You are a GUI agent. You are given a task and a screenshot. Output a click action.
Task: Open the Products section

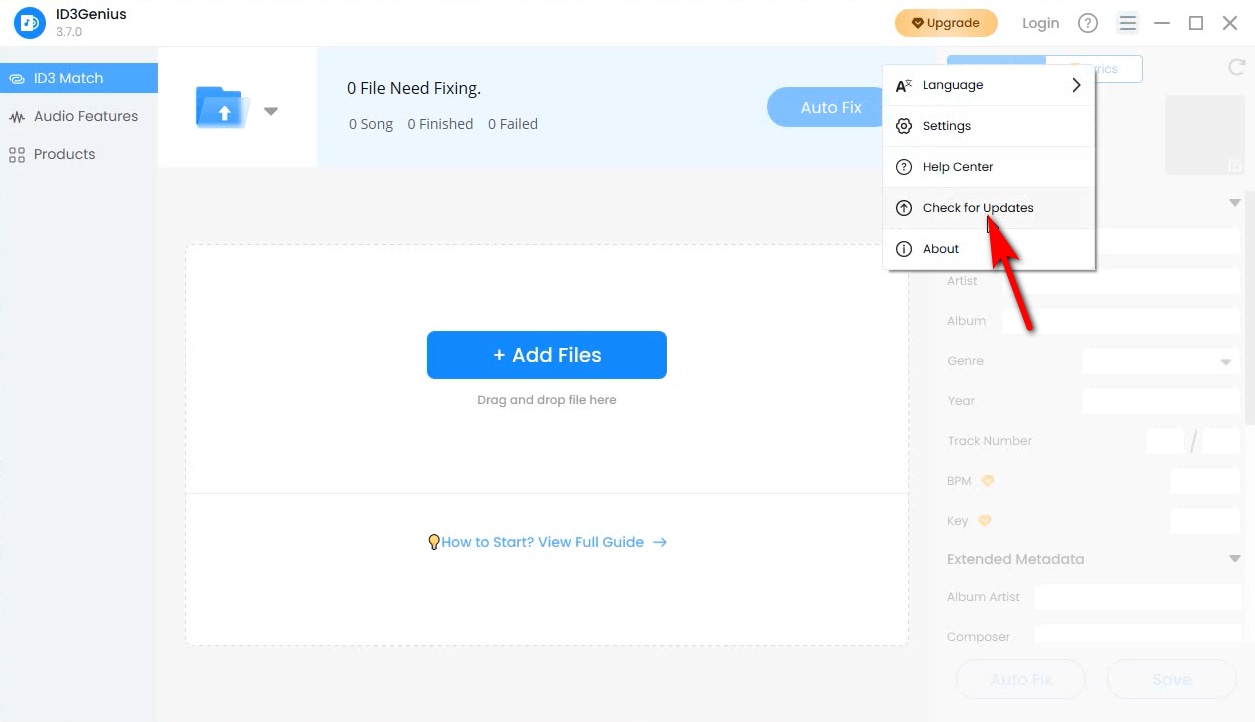click(x=64, y=154)
